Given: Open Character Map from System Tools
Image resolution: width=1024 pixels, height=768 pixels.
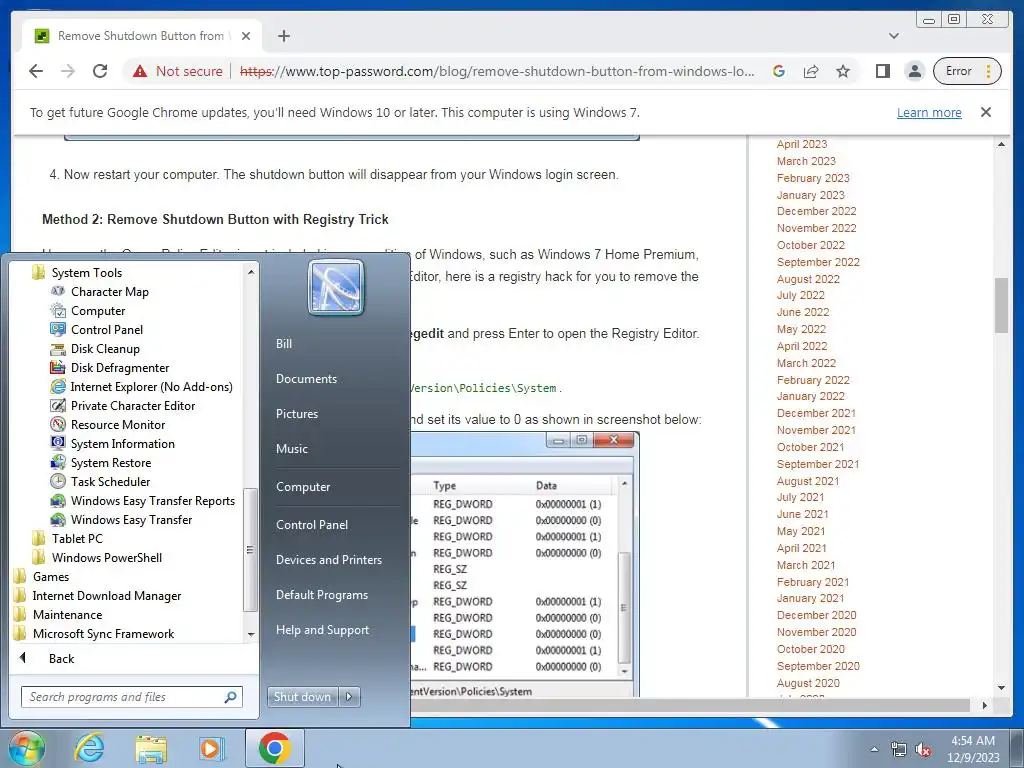Looking at the screenshot, I should pos(109,292).
